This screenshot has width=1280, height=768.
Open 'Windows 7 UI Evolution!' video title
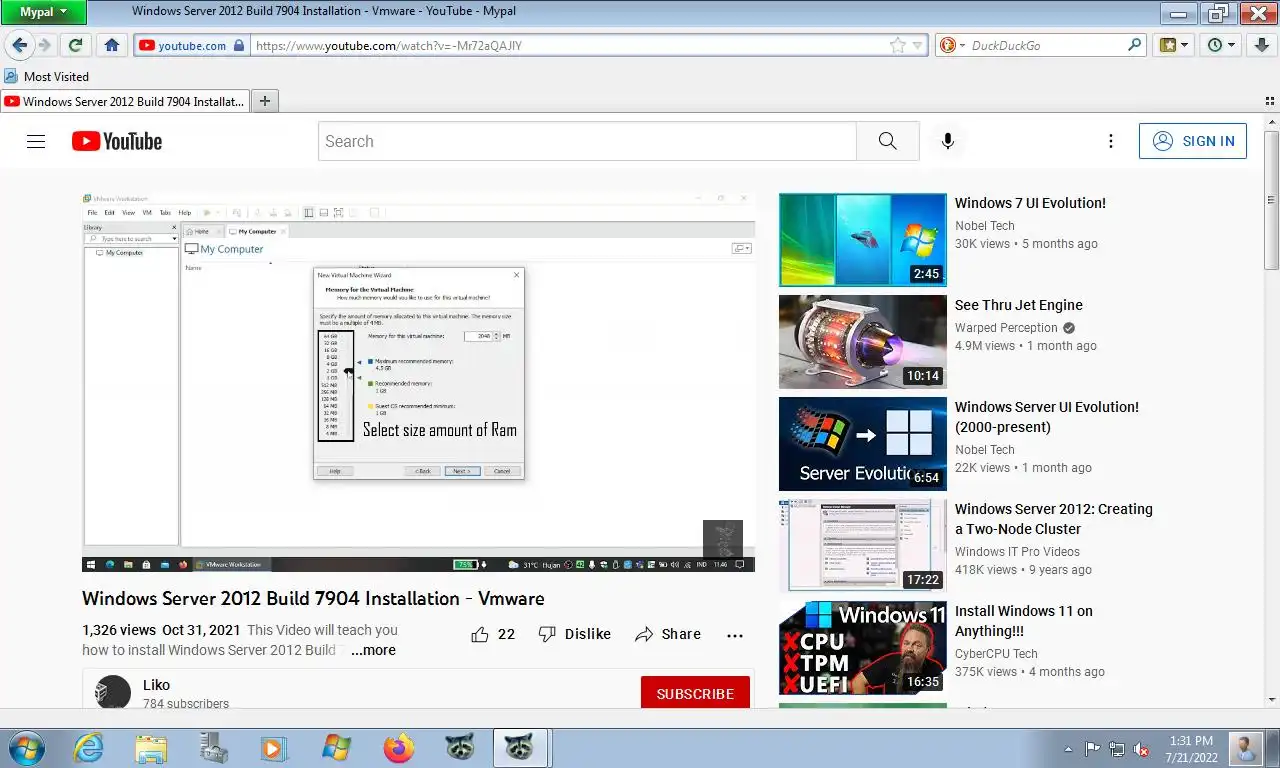[1030, 203]
